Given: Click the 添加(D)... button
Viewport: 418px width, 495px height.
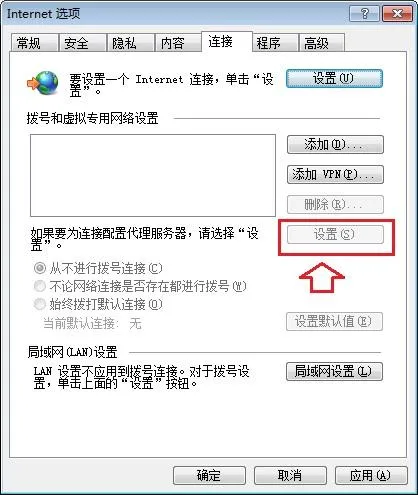Looking at the screenshot, I should tap(335, 144).
